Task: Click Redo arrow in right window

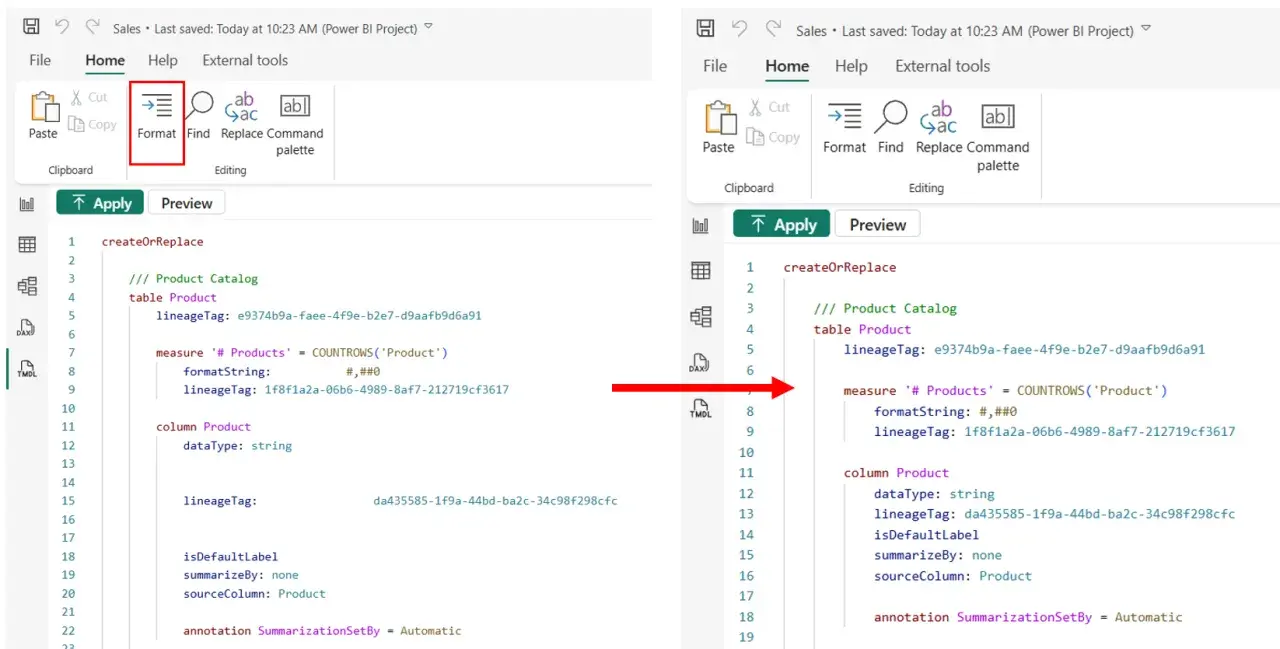Action: click(x=773, y=30)
